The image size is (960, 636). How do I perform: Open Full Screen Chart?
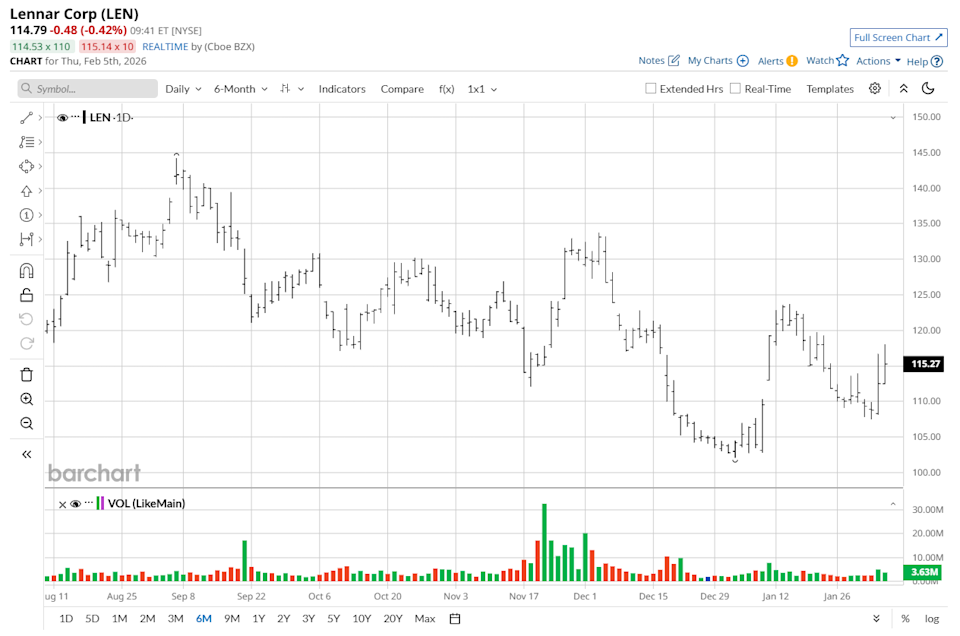click(898, 37)
